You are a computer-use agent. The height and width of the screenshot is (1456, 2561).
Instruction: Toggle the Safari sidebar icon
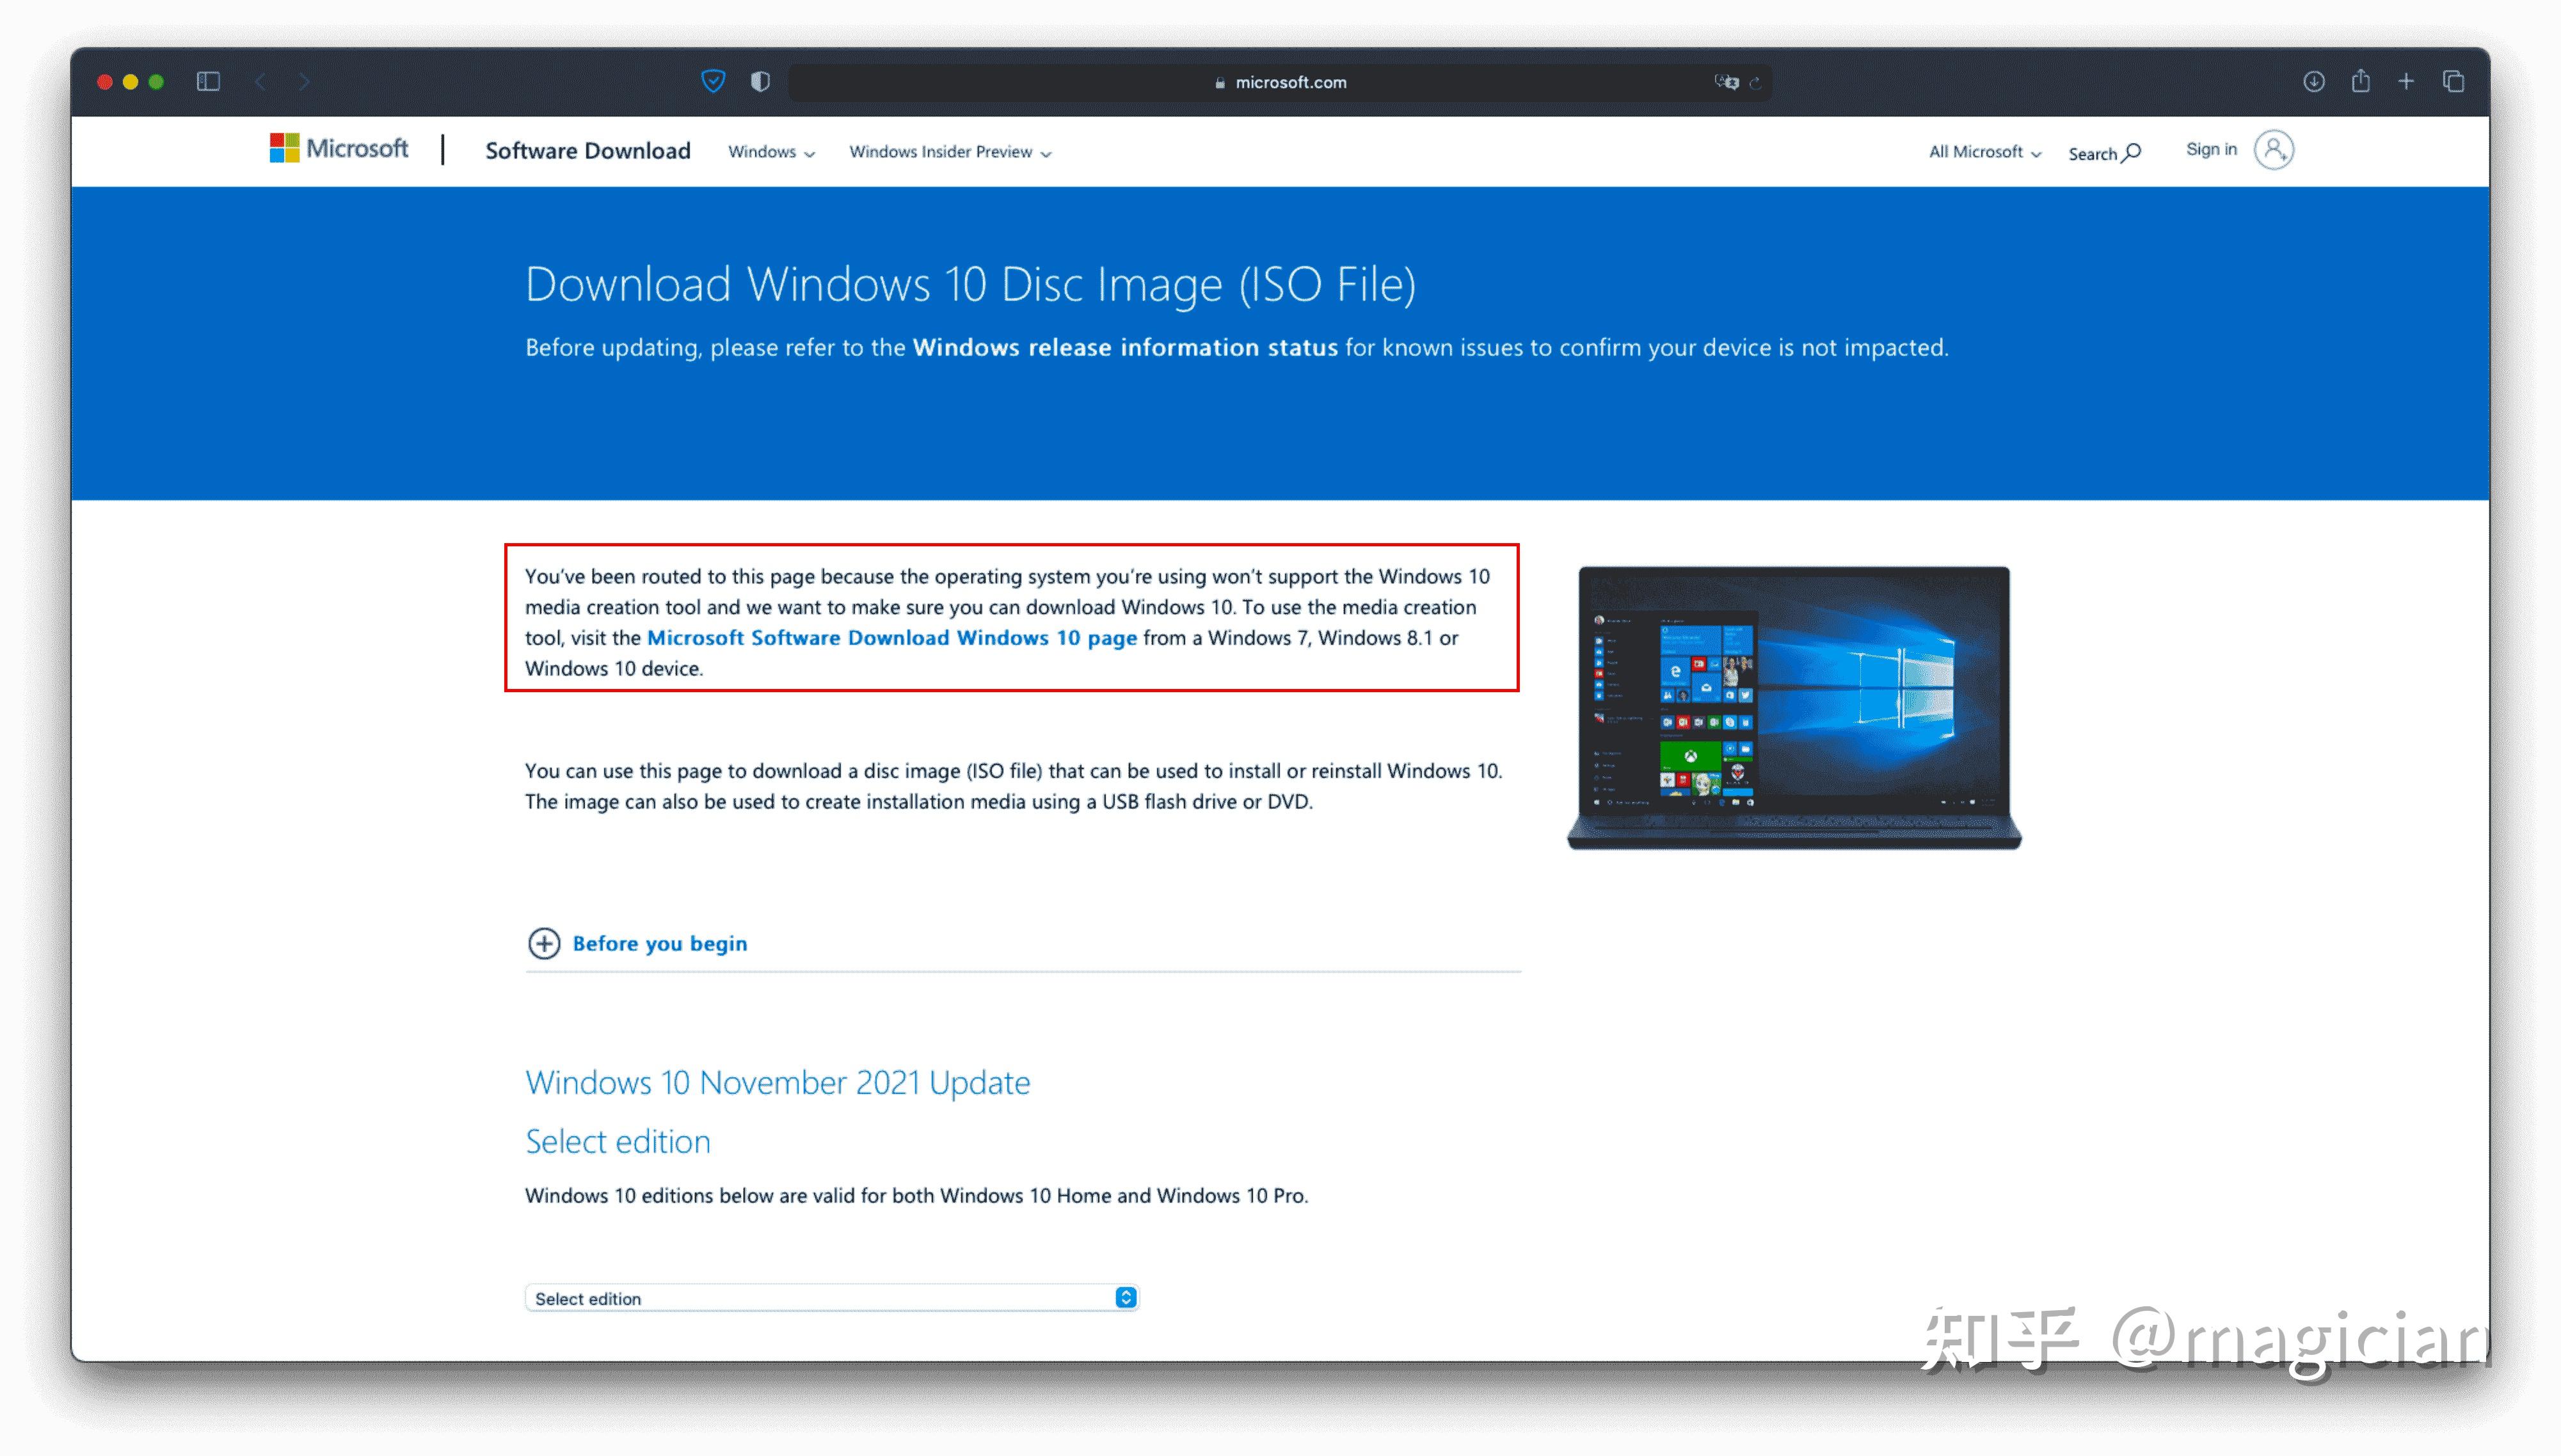(209, 82)
